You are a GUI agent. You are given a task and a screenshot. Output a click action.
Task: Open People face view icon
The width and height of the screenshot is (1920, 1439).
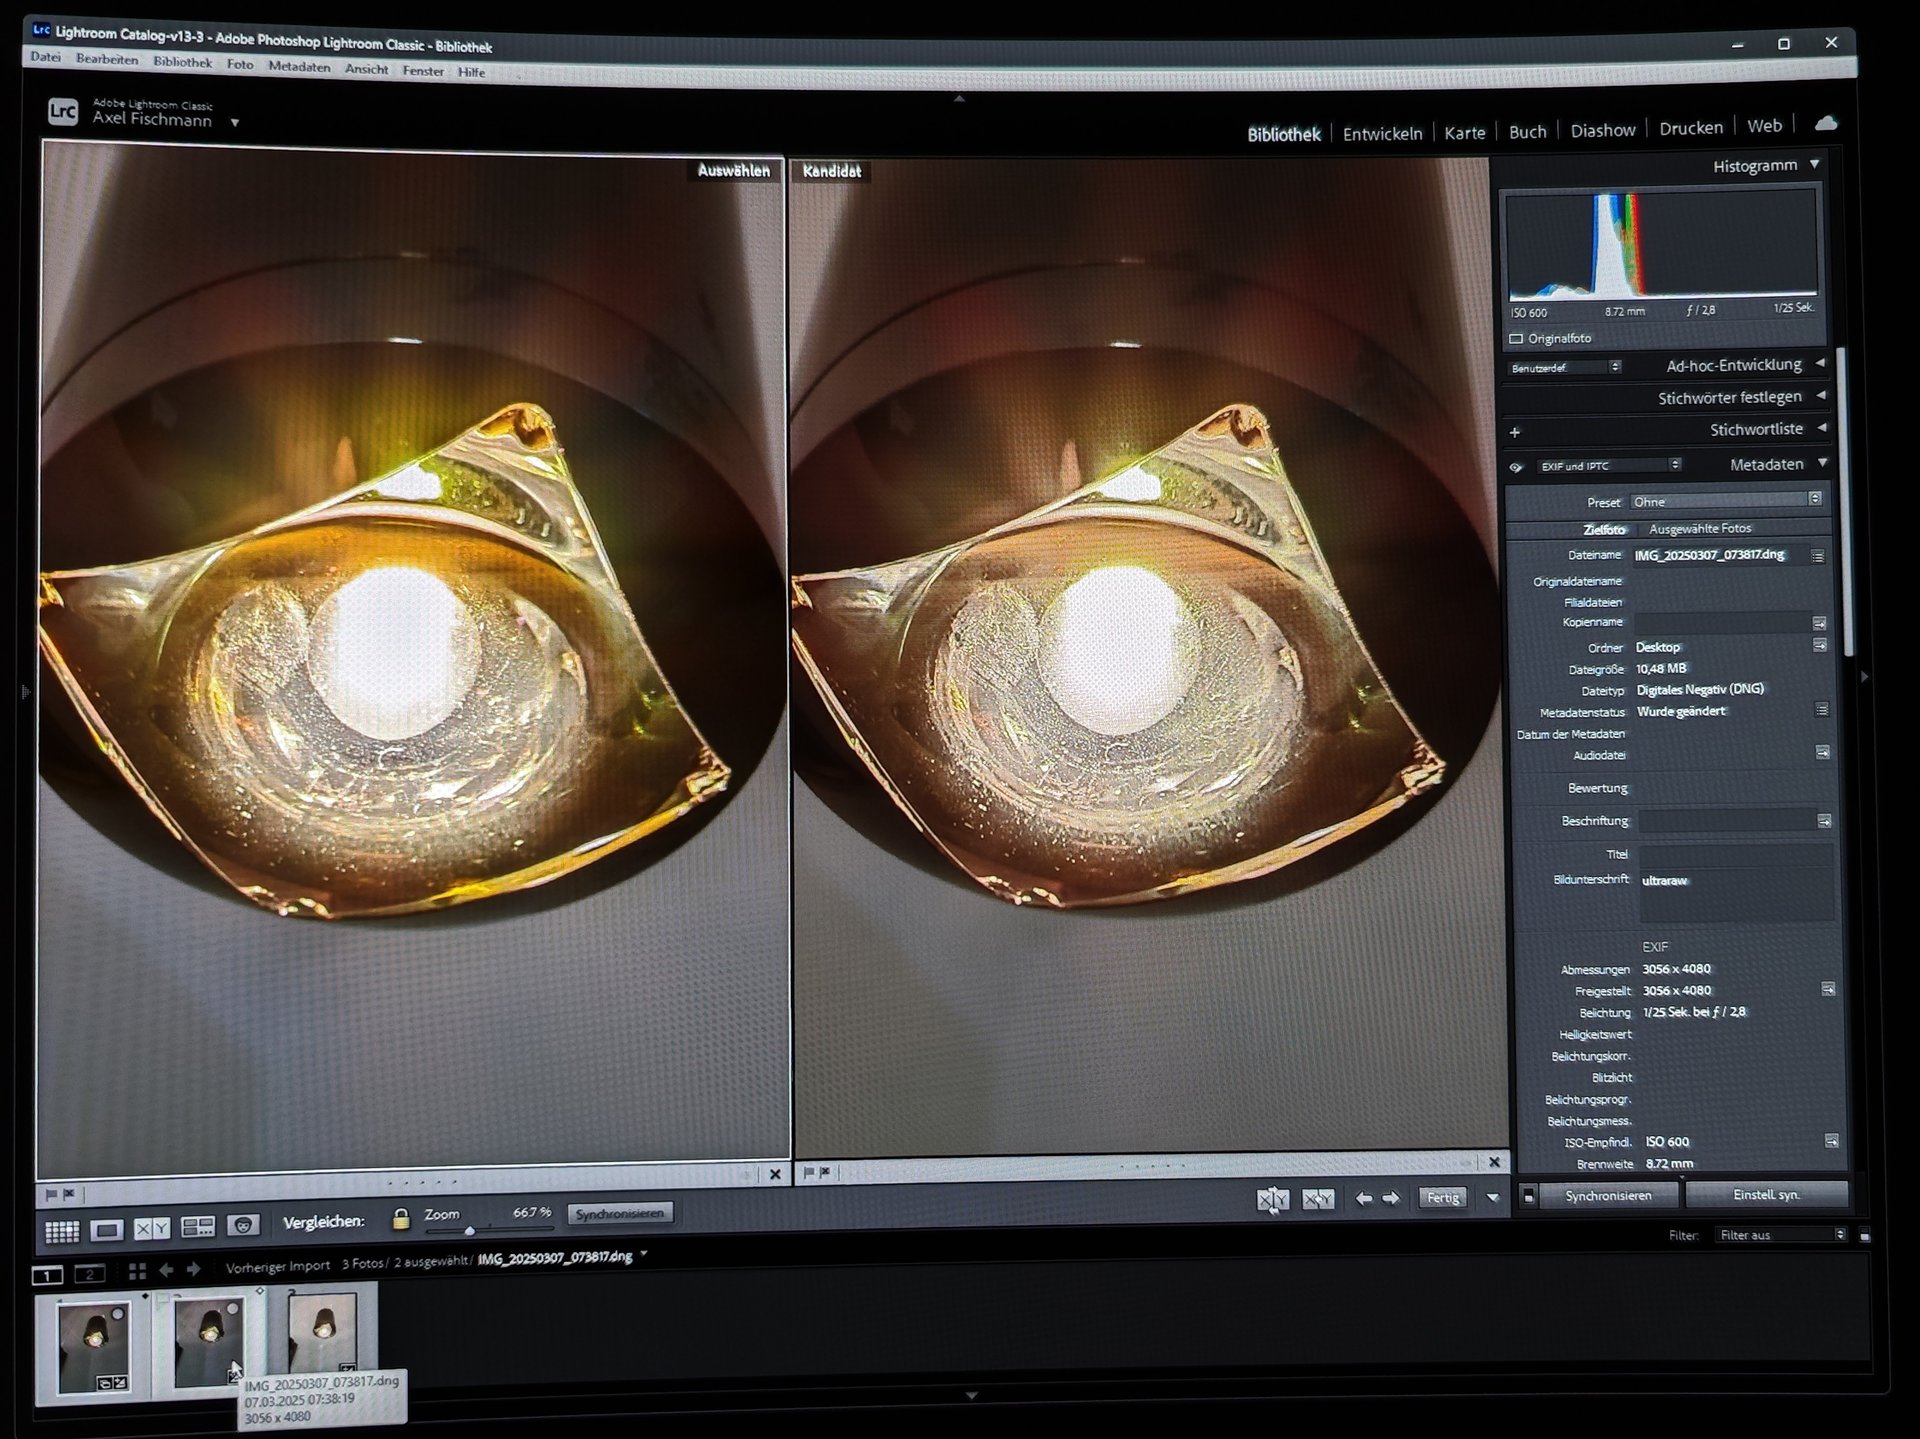[x=243, y=1225]
